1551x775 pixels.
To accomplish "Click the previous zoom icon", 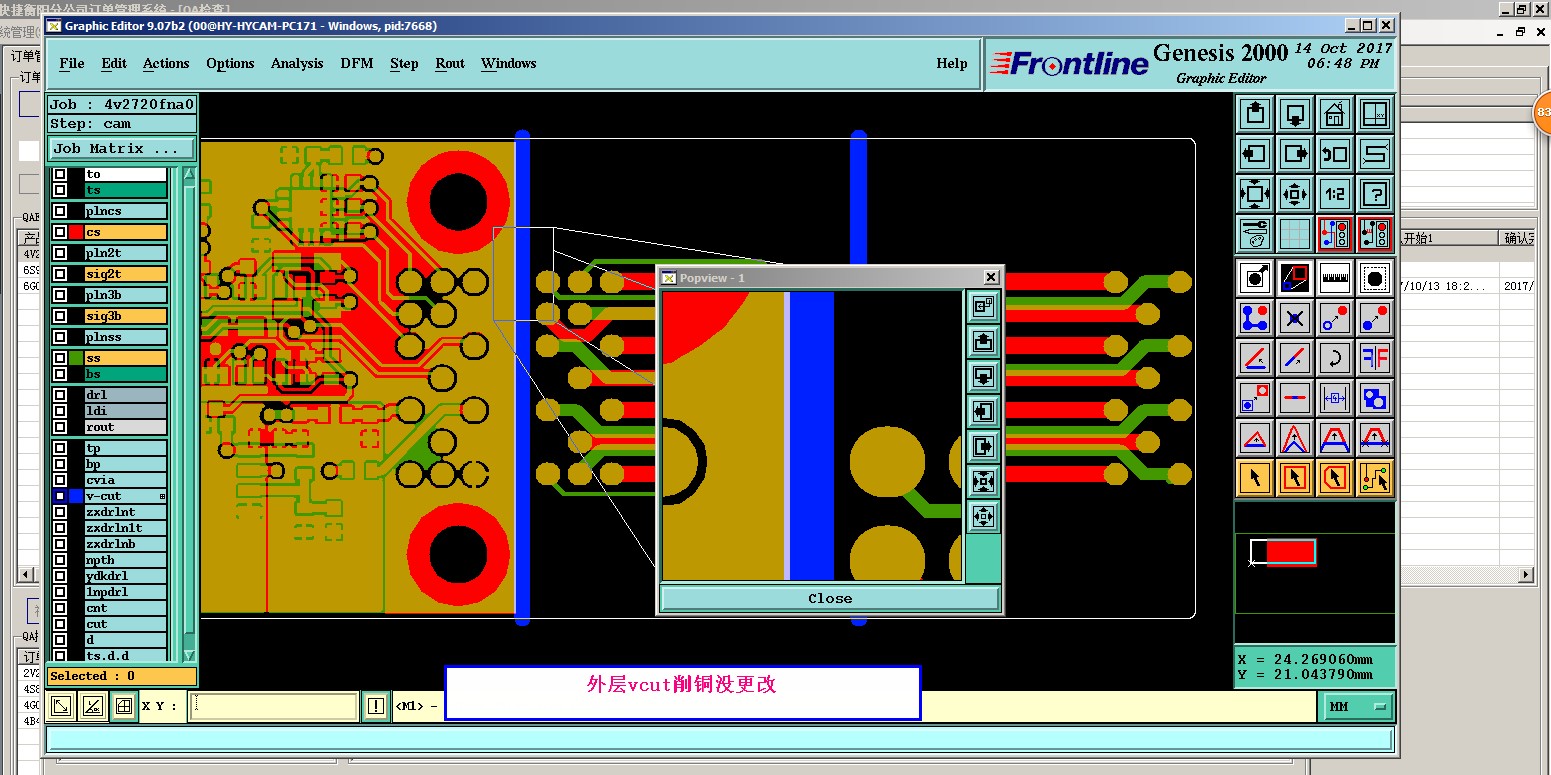I will (1335, 154).
